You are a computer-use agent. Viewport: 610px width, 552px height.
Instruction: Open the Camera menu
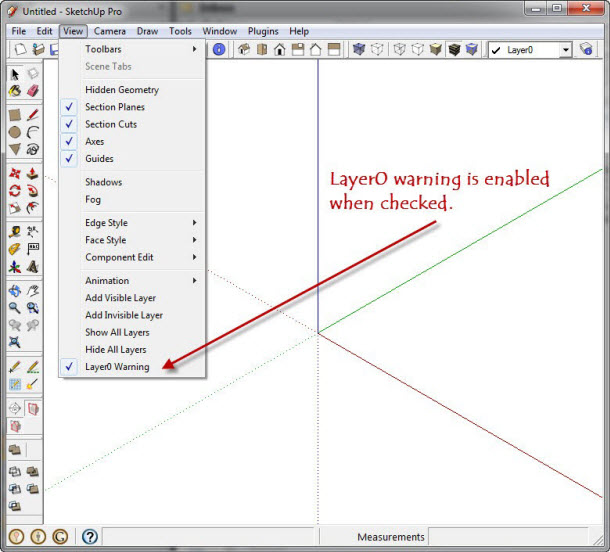[110, 31]
